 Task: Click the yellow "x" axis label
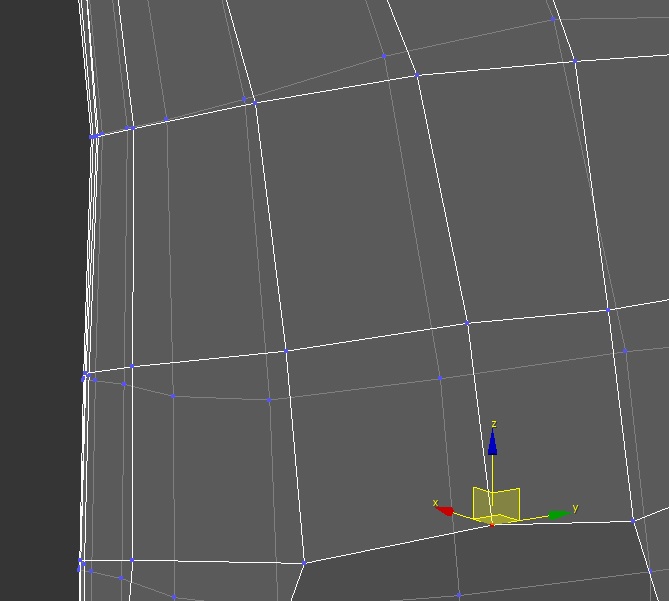[x=435, y=502]
